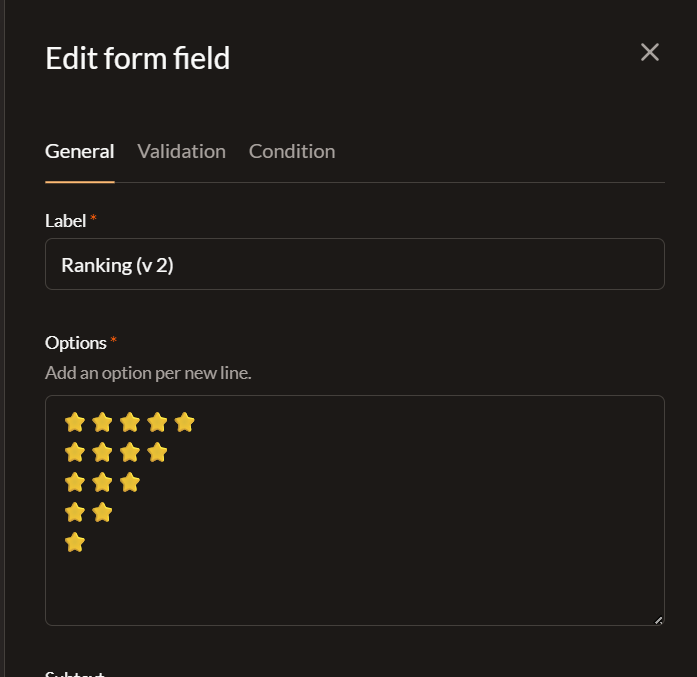Click the "Edit form field" heading
The width and height of the screenshot is (697, 677).
point(138,58)
